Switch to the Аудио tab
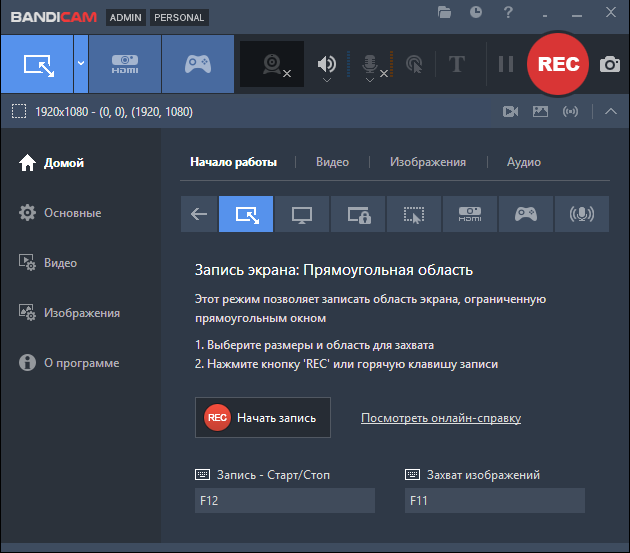This screenshot has width=630, height=553. pos(524,162)
